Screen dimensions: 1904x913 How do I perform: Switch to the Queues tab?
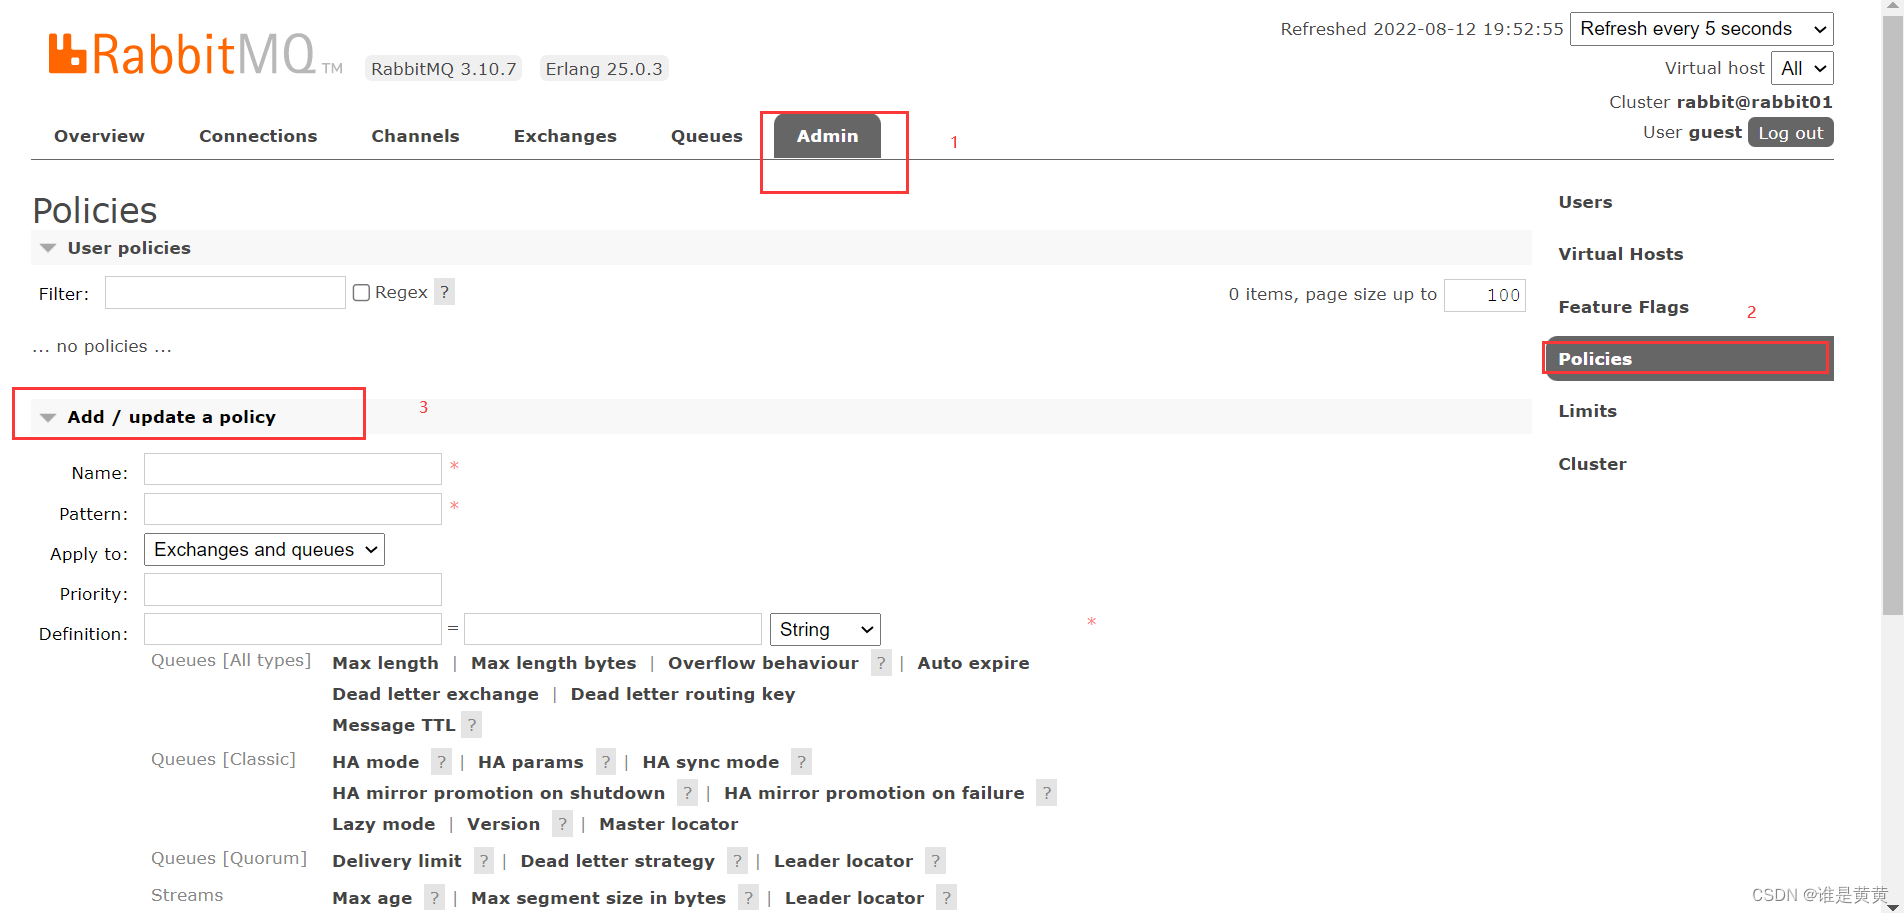click(x=707, y=136)
